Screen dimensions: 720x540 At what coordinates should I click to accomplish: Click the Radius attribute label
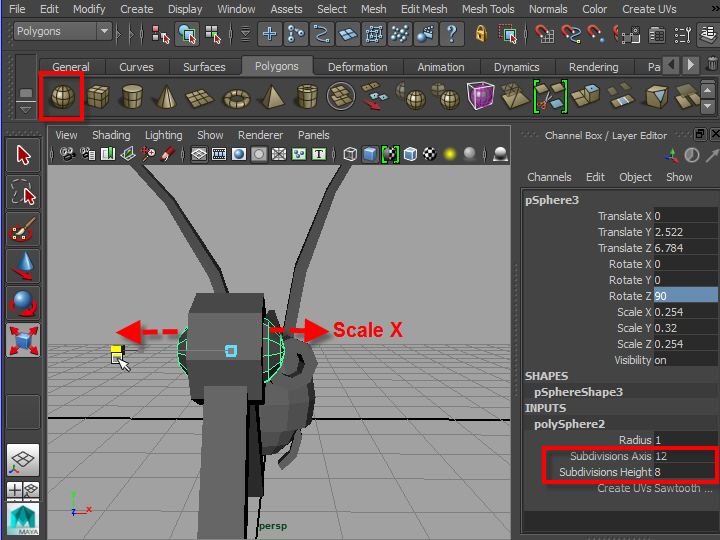click(x=635, y=440)
